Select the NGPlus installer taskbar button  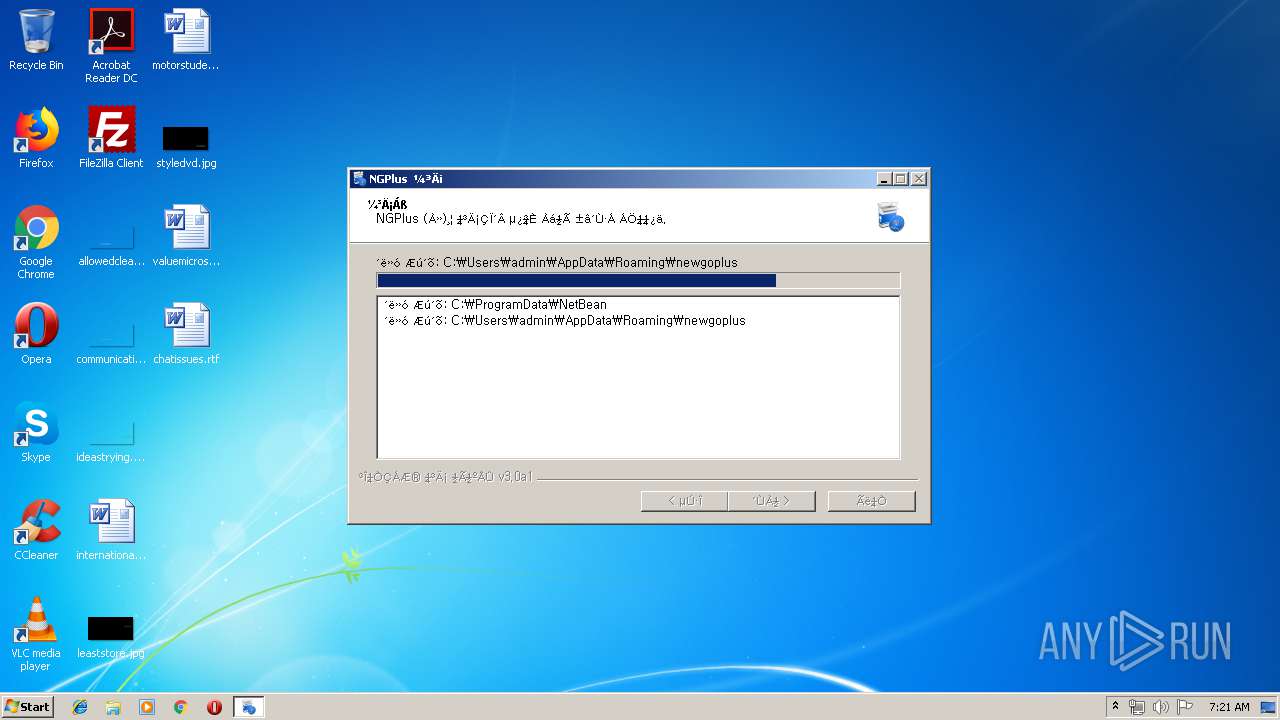tap(249, 707)
